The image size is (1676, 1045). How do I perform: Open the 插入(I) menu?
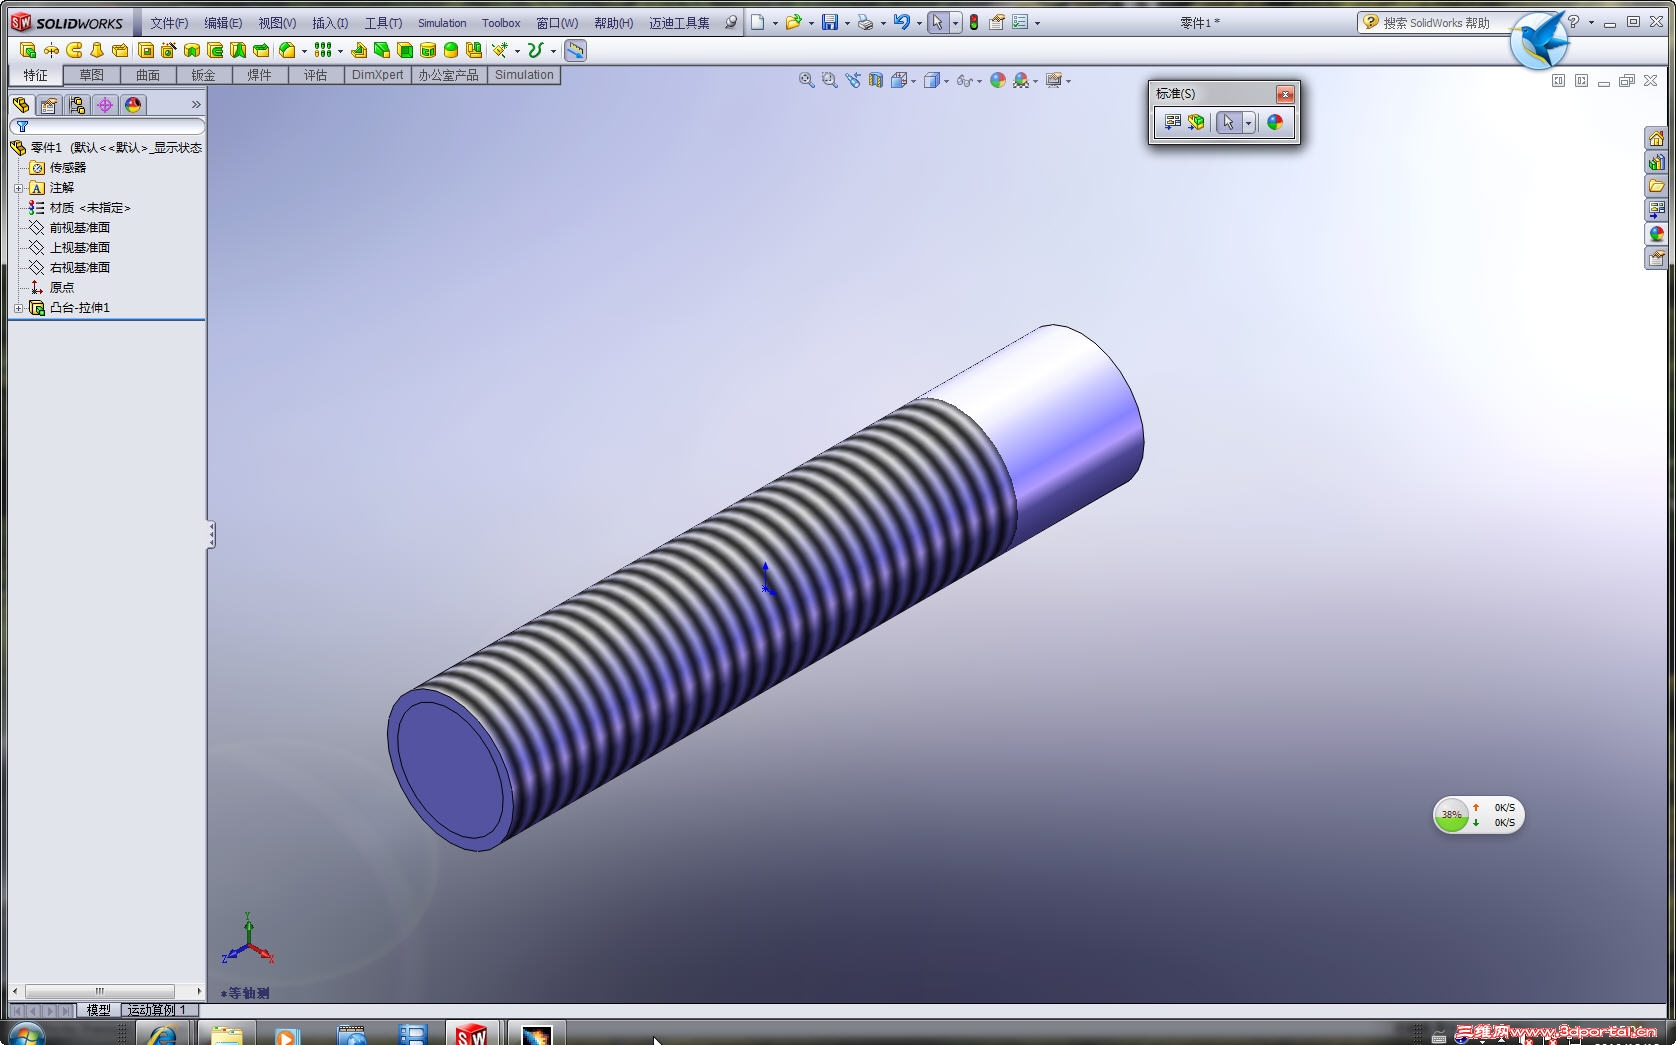point(330,23)
